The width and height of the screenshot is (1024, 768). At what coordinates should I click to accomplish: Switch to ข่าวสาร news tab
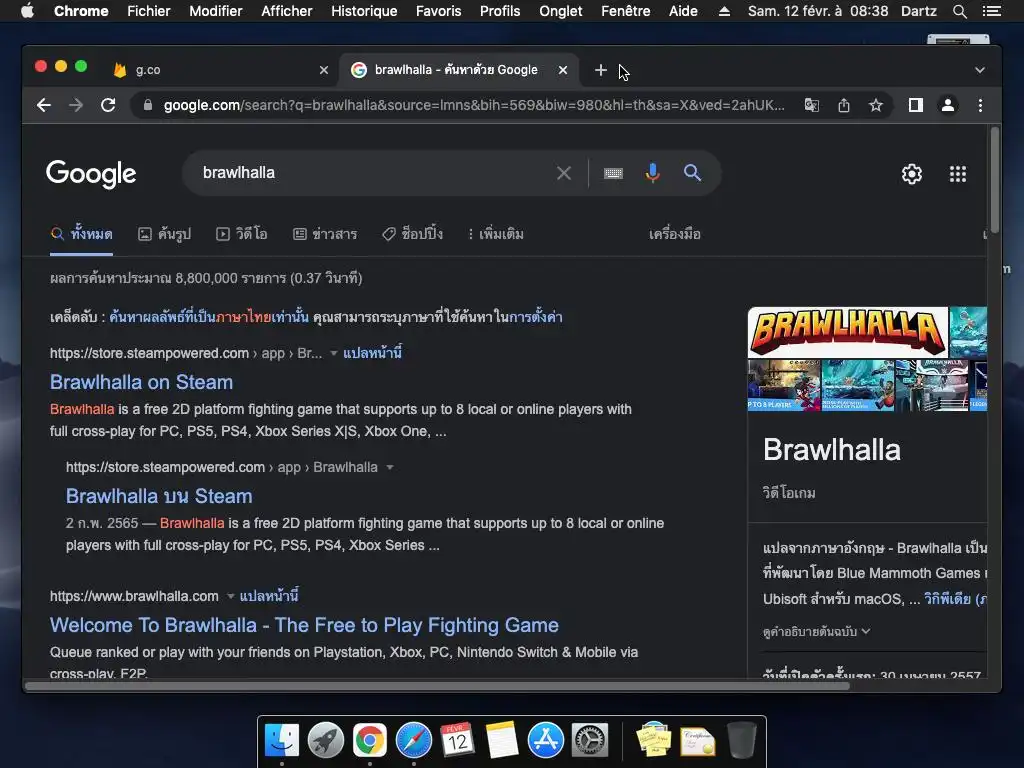[x=325, y=234]
